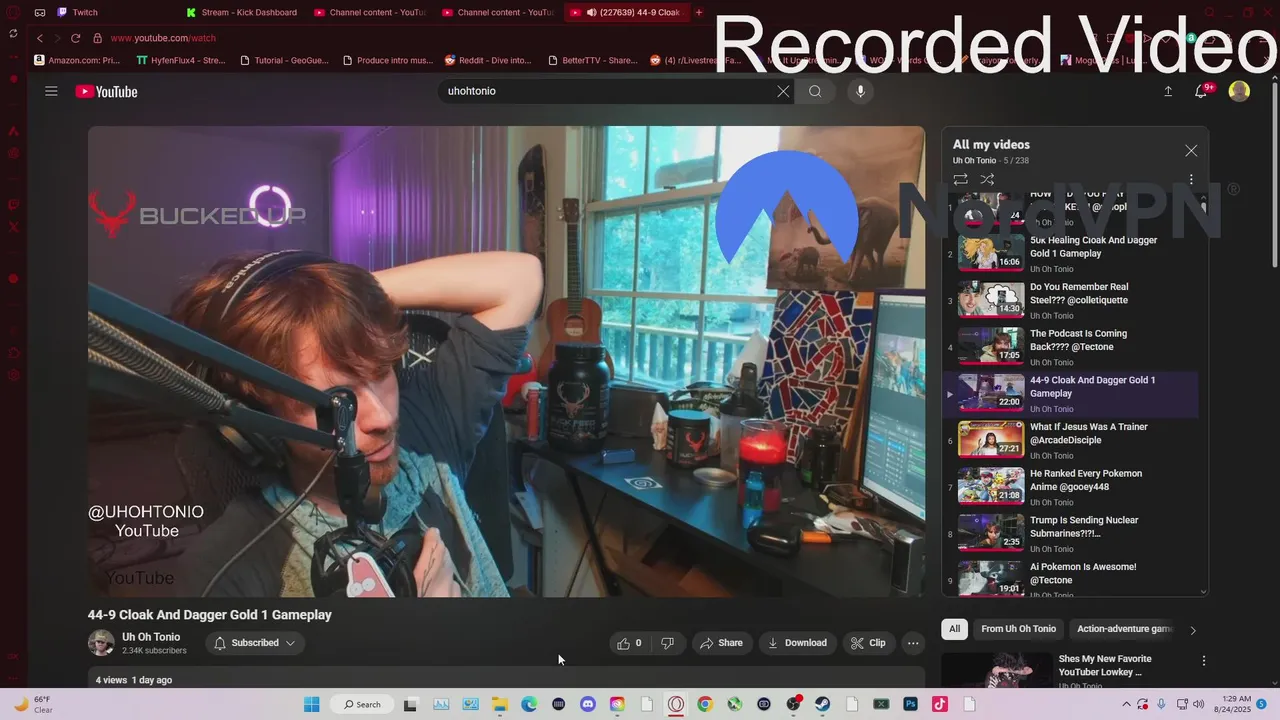This screenshot has width=1280, height=720.
Task: Play Ai Pokemon Is Awesome video
Action: click(x=1071, y=580)
